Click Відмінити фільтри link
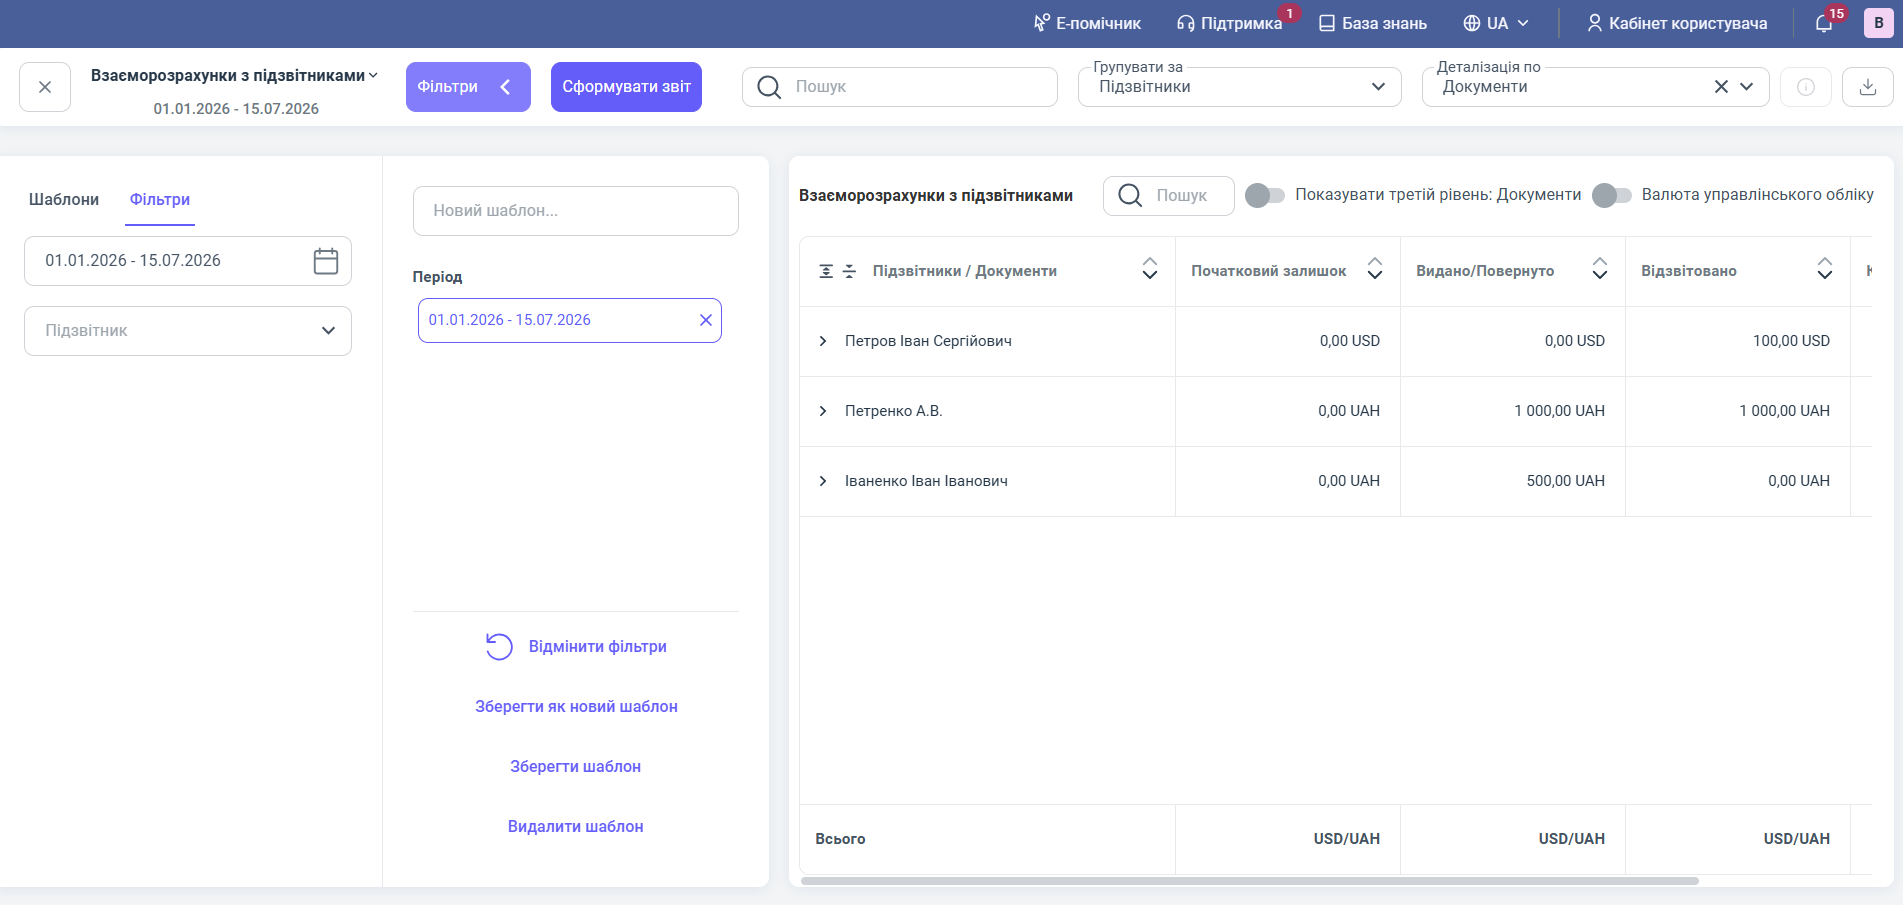 pyautogui.click(x=576, y=647)
